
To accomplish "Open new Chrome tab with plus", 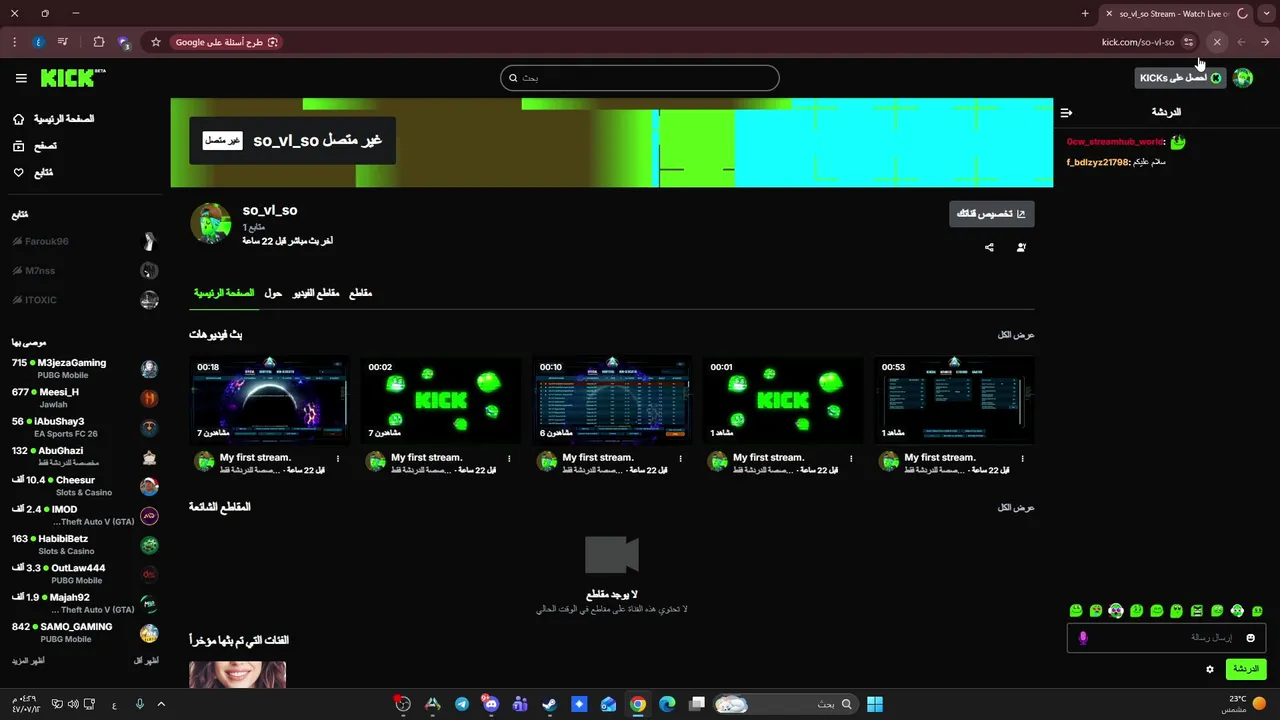I will click(x=1085, y=14).
